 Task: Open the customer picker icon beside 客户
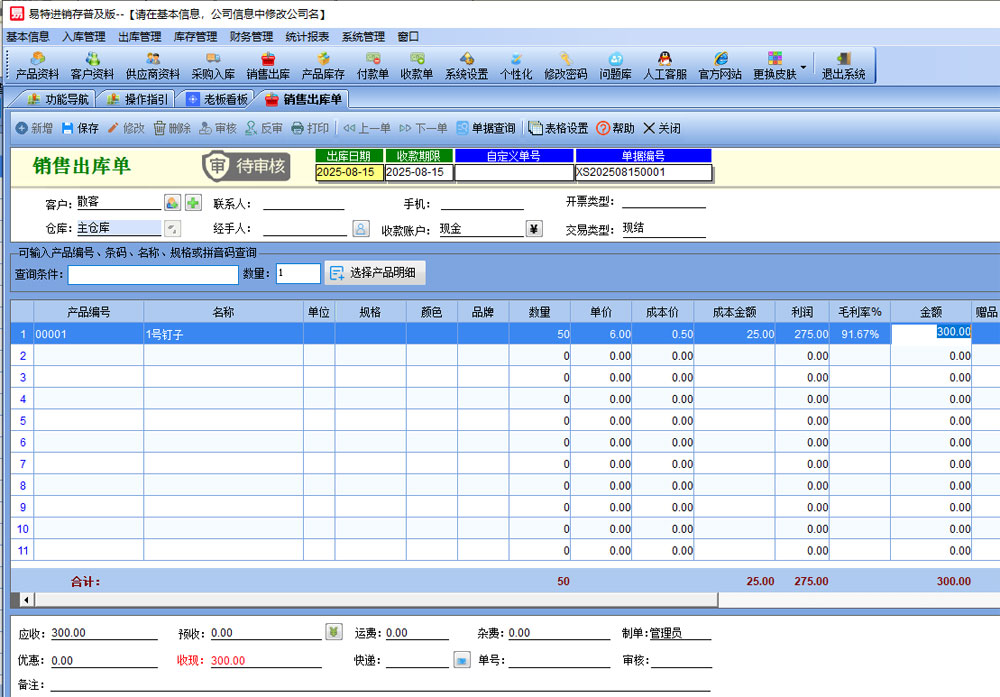coord(172,203)
